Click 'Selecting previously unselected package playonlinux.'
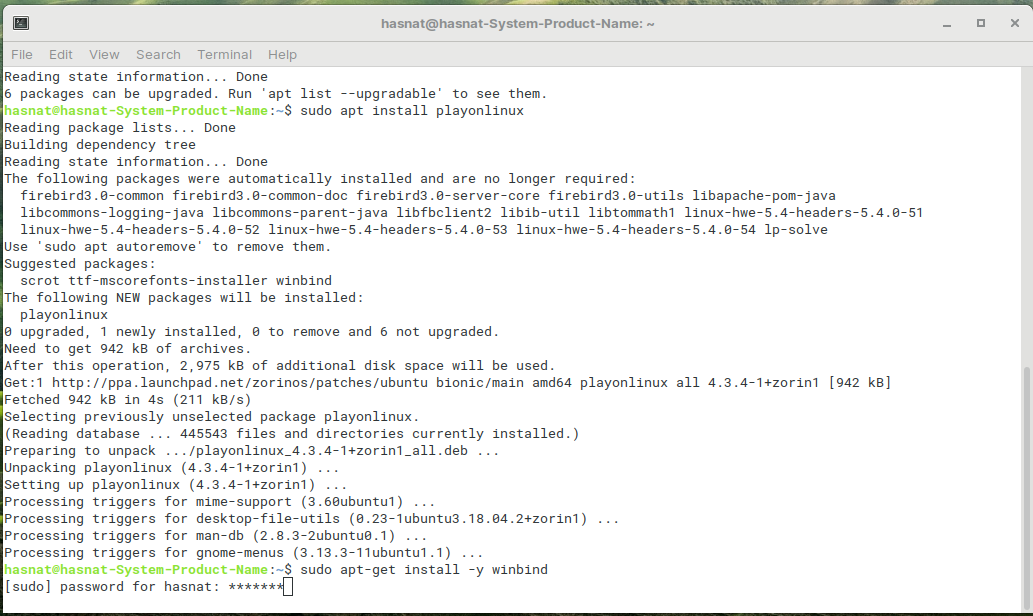Image resolution: width=1033 pixels, height=616 pixels. click(211, 417)
